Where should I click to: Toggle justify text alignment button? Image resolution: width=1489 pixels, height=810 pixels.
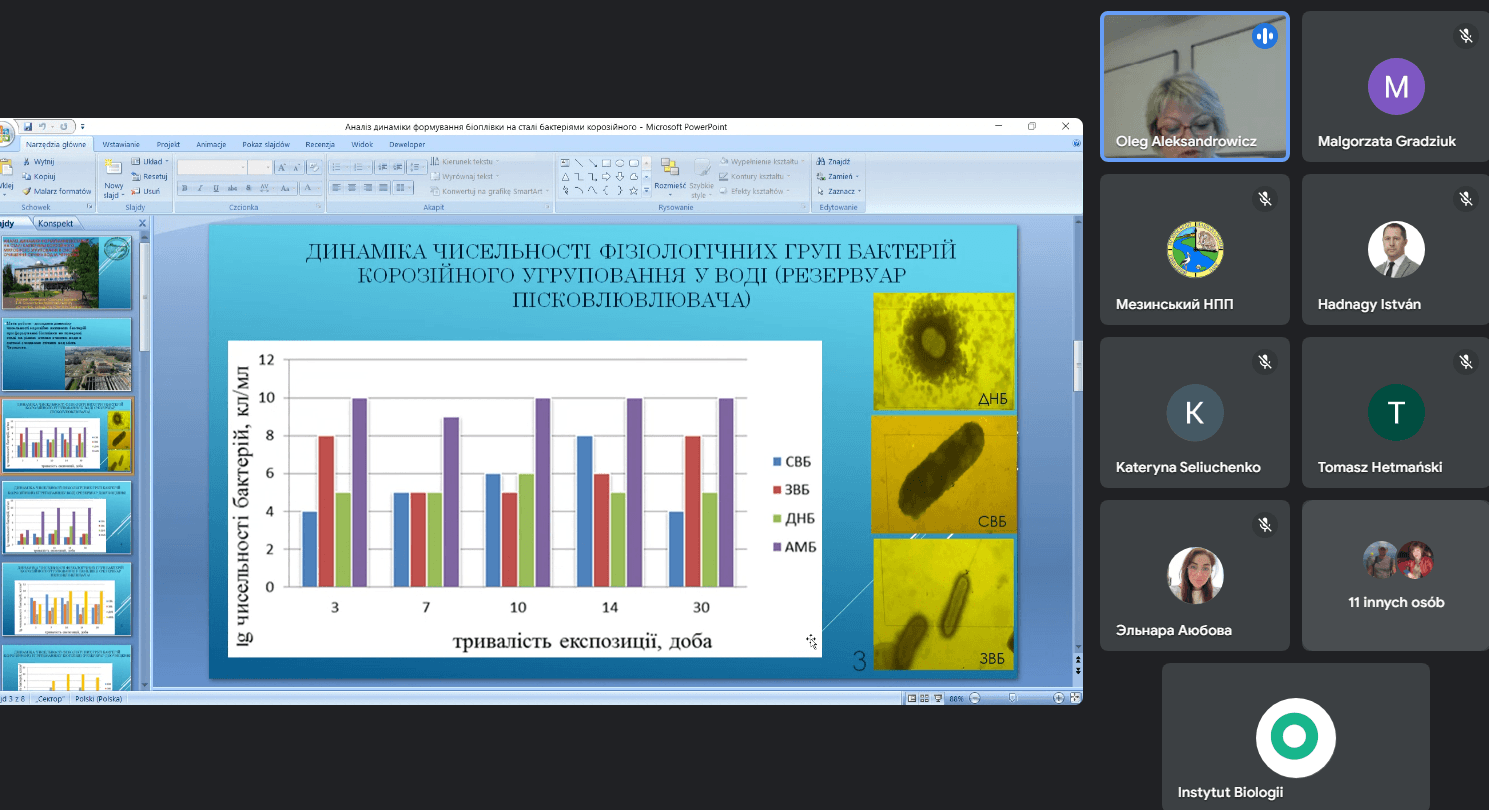(383, 188)
